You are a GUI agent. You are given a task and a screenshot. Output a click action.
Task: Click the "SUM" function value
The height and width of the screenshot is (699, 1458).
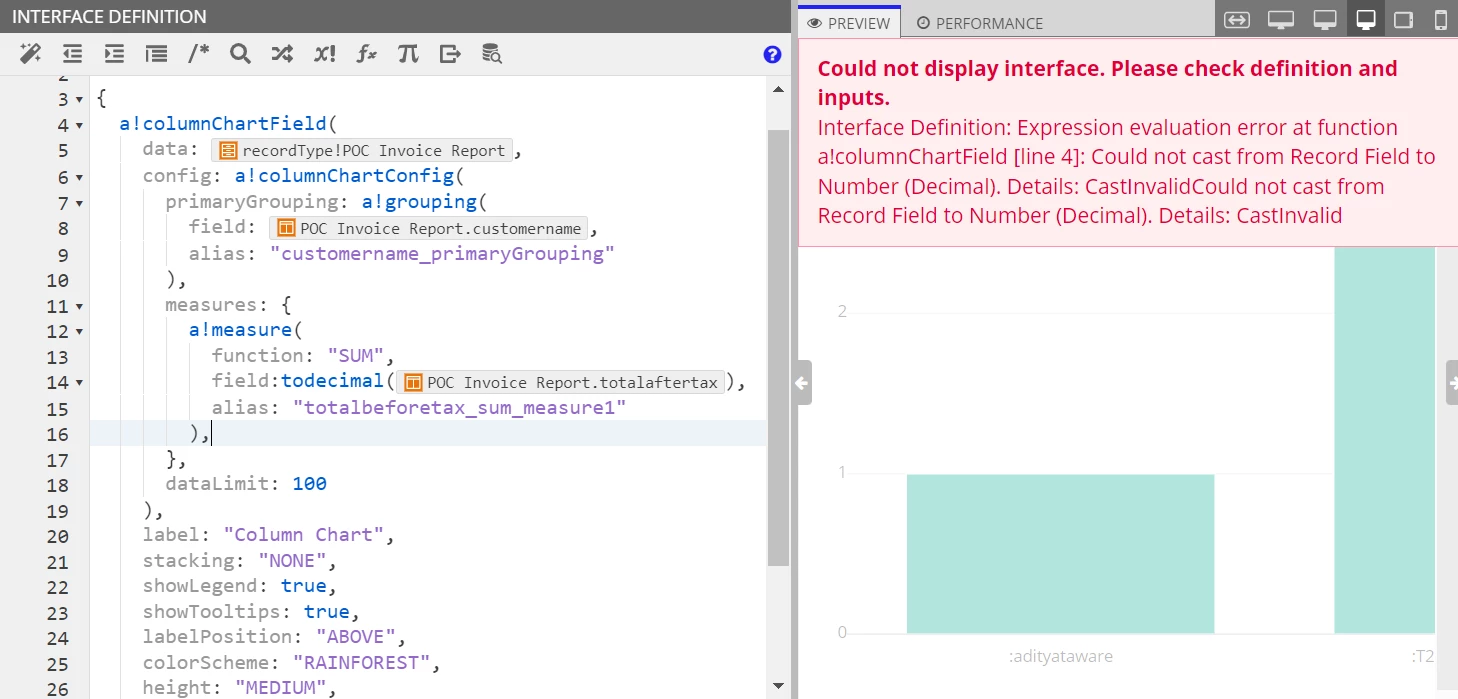pyautogui.click(x=355, y=356)
